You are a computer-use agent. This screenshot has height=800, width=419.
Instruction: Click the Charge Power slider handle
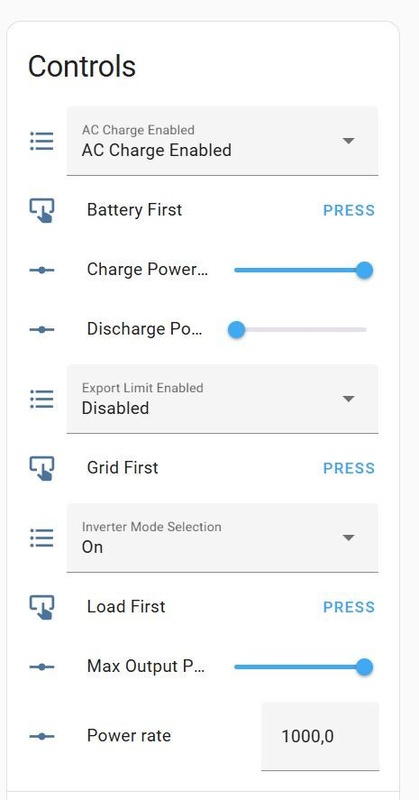(x=364, y=270)
